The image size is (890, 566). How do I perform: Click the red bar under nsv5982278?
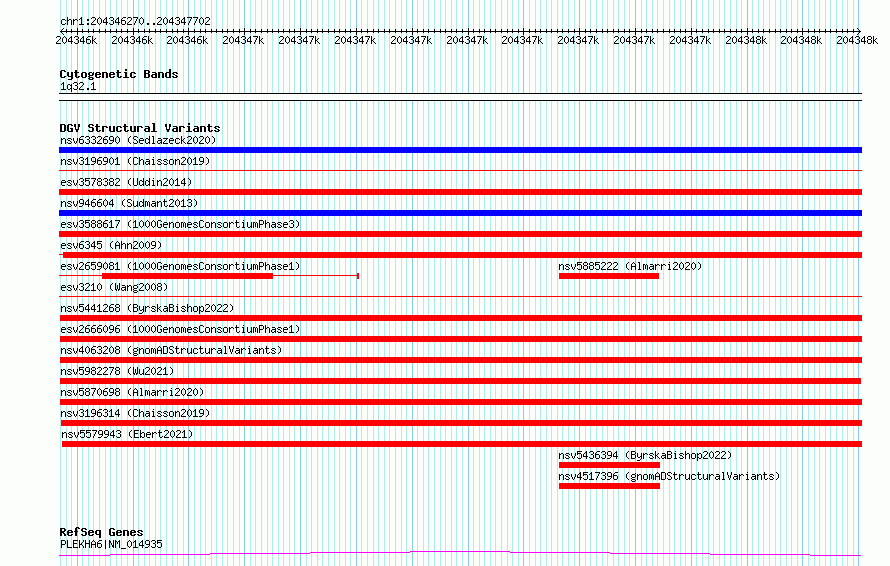pos(460,381)
